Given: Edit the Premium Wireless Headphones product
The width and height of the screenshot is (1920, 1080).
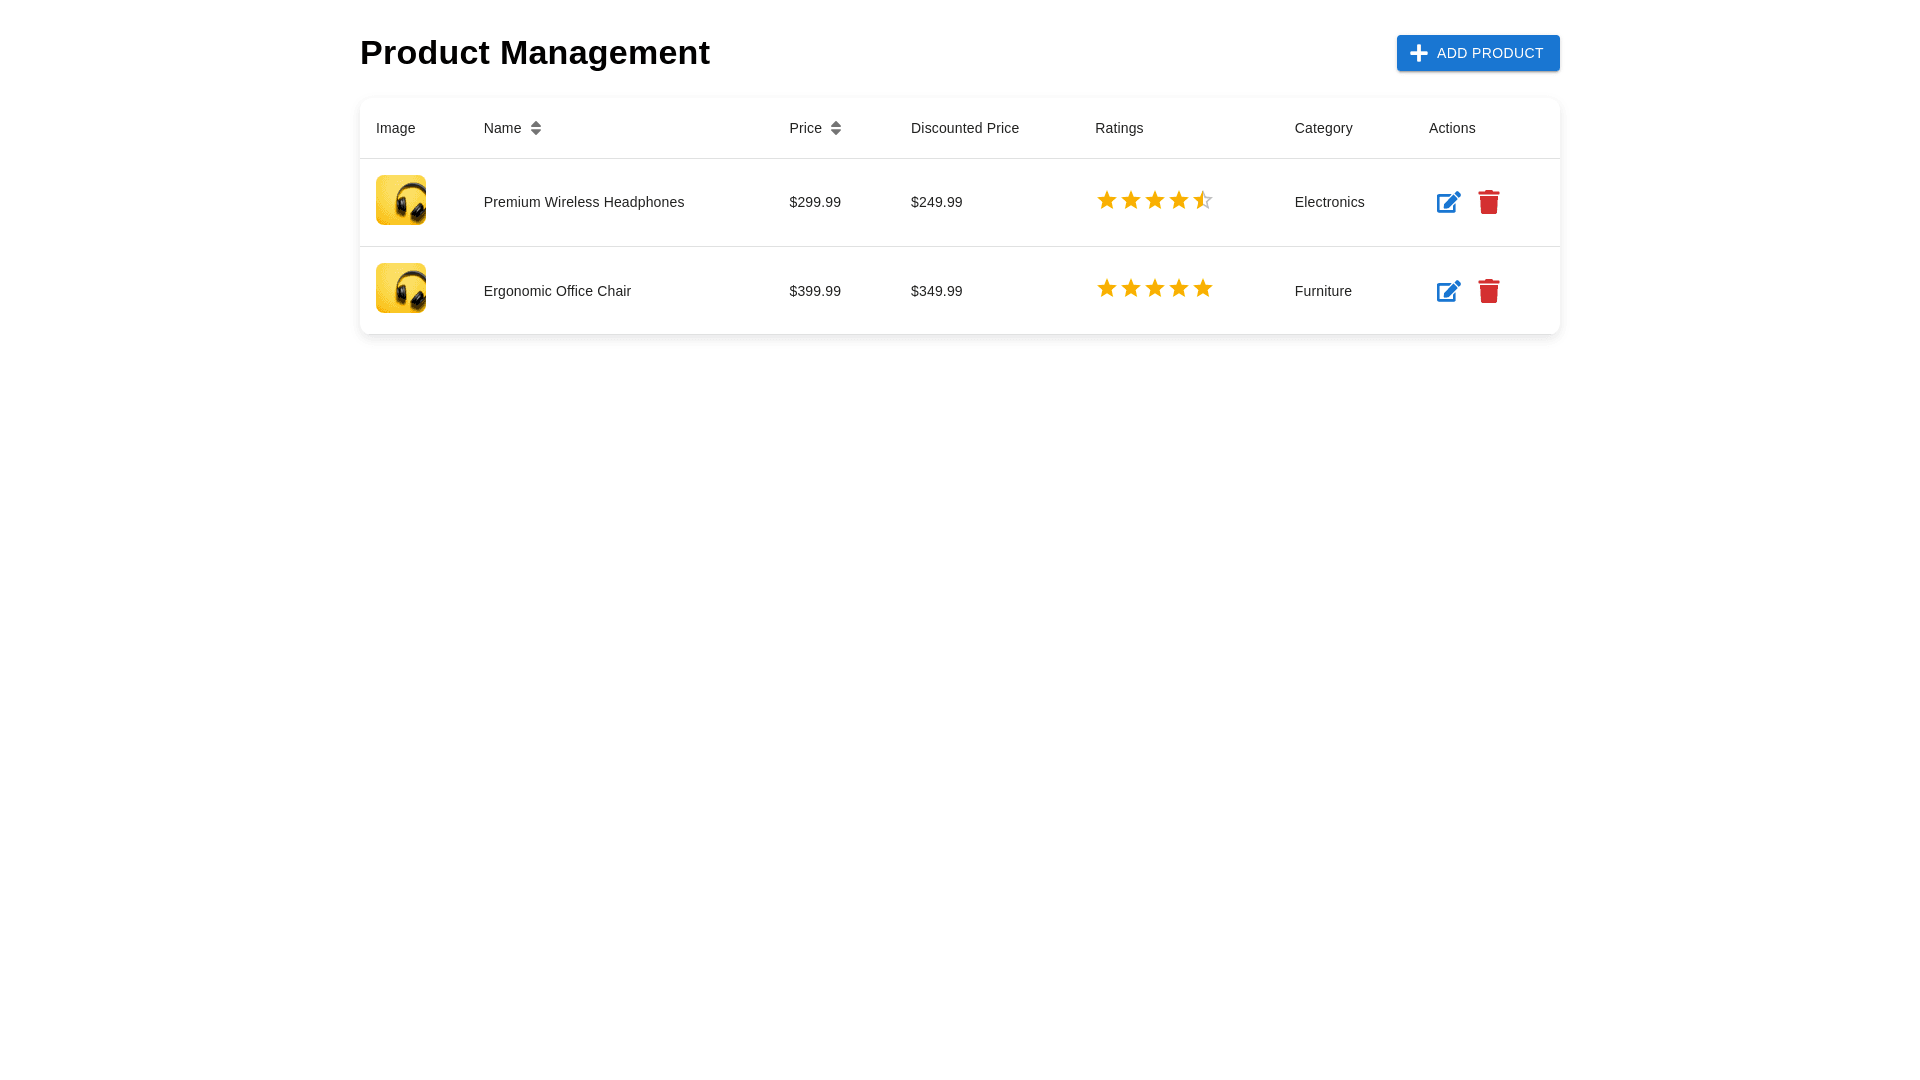Looking at the screenshot, I should tap(1448, 202).
